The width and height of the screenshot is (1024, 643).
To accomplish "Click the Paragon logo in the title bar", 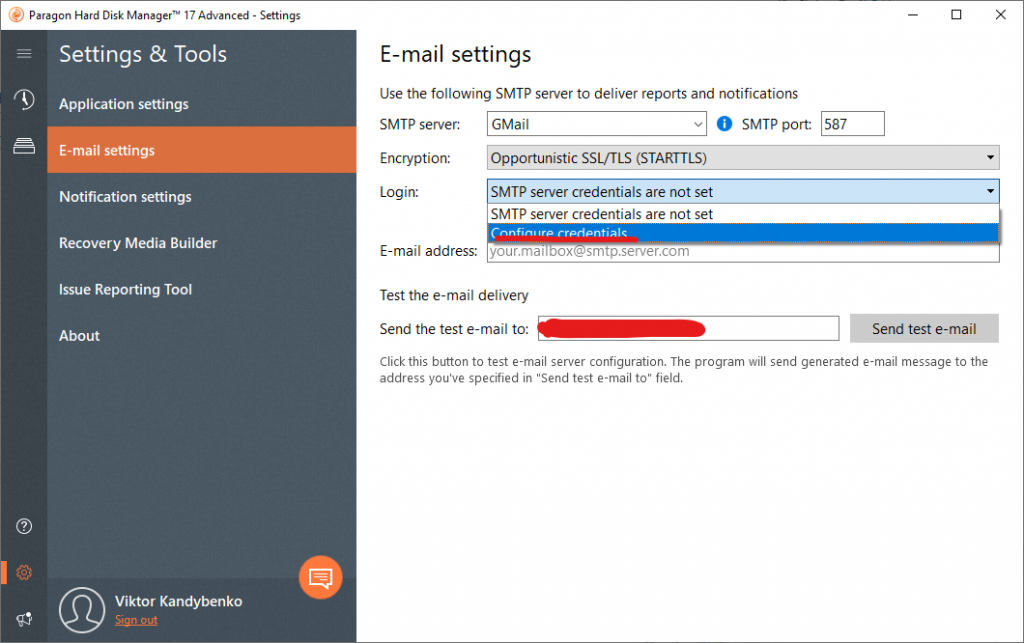I will (16, 15).
